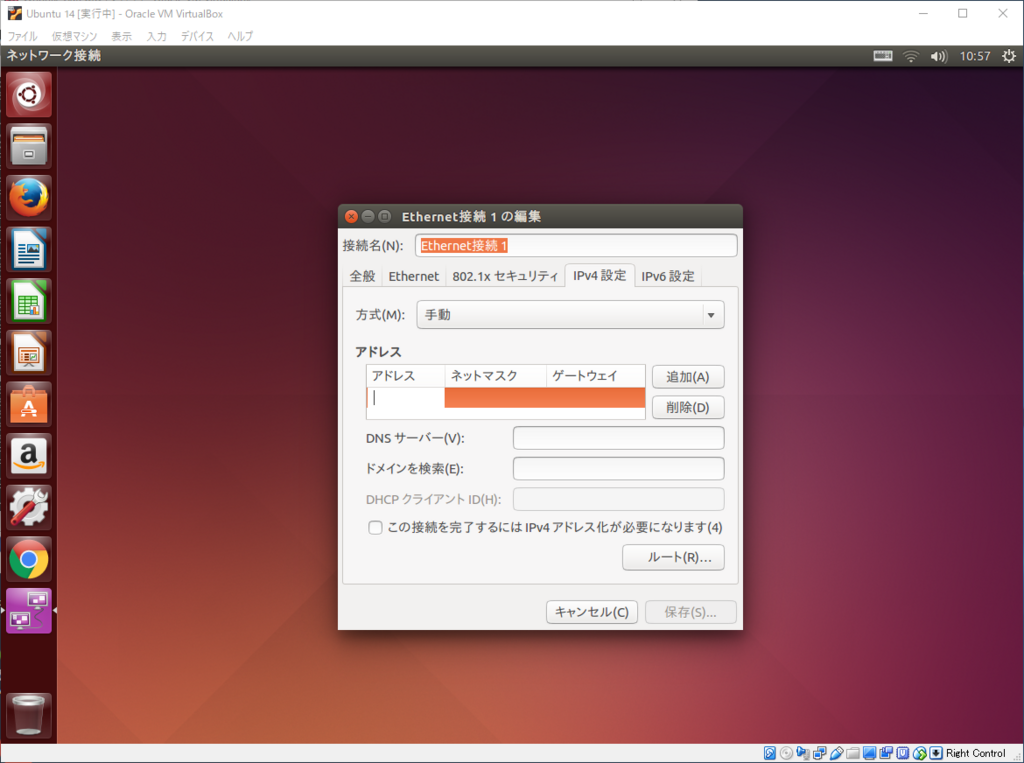Minimize the Ethernet接続 1 dialog
Screen dimensions: 1024x763
368,216
